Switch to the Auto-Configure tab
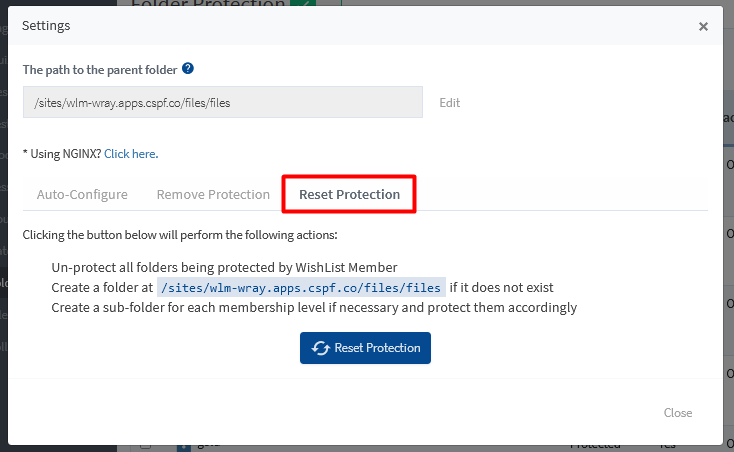734x452 pixels. [82, 194]
